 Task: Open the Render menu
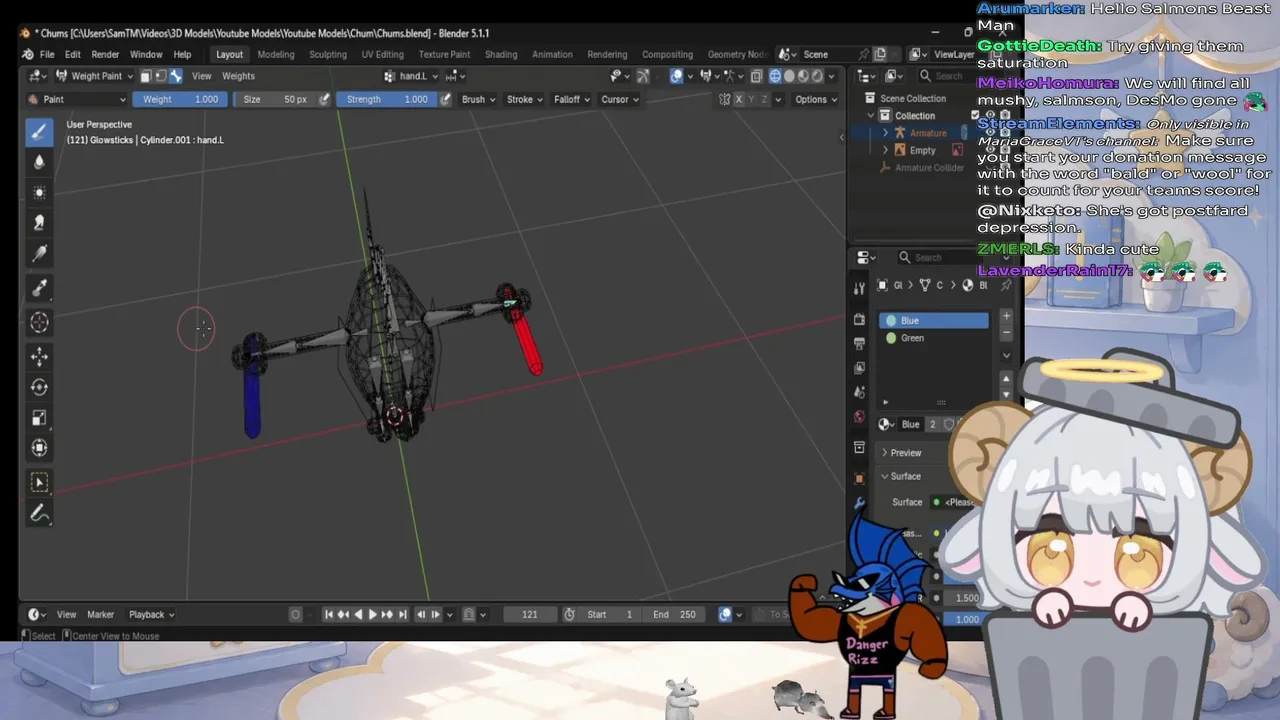tap(105, 54)
